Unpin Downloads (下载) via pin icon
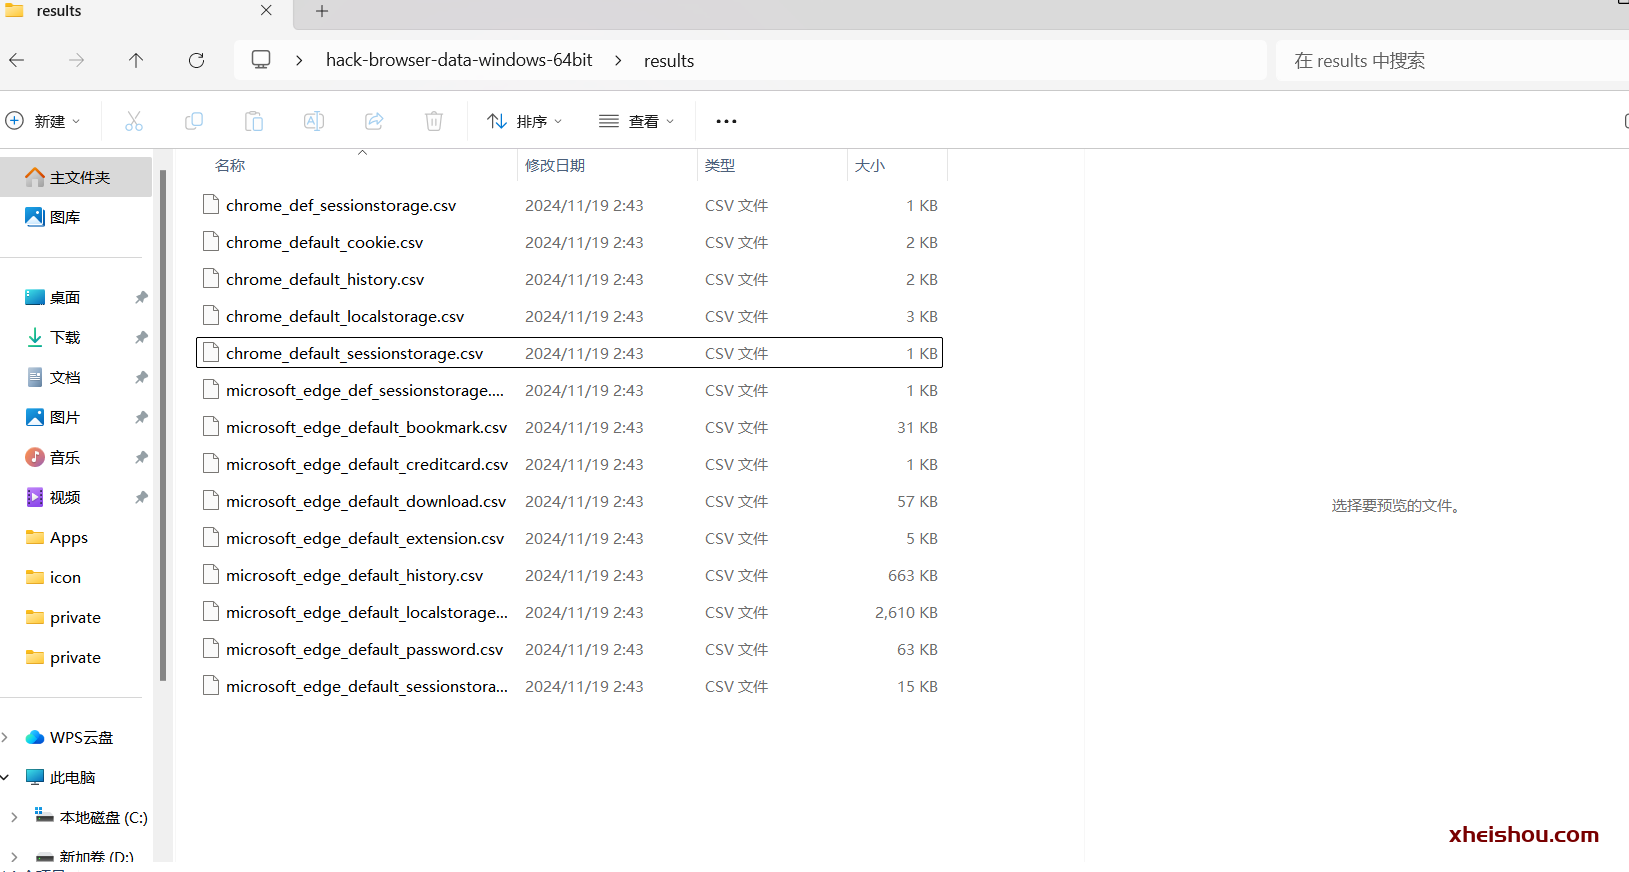 pos(141,337)
